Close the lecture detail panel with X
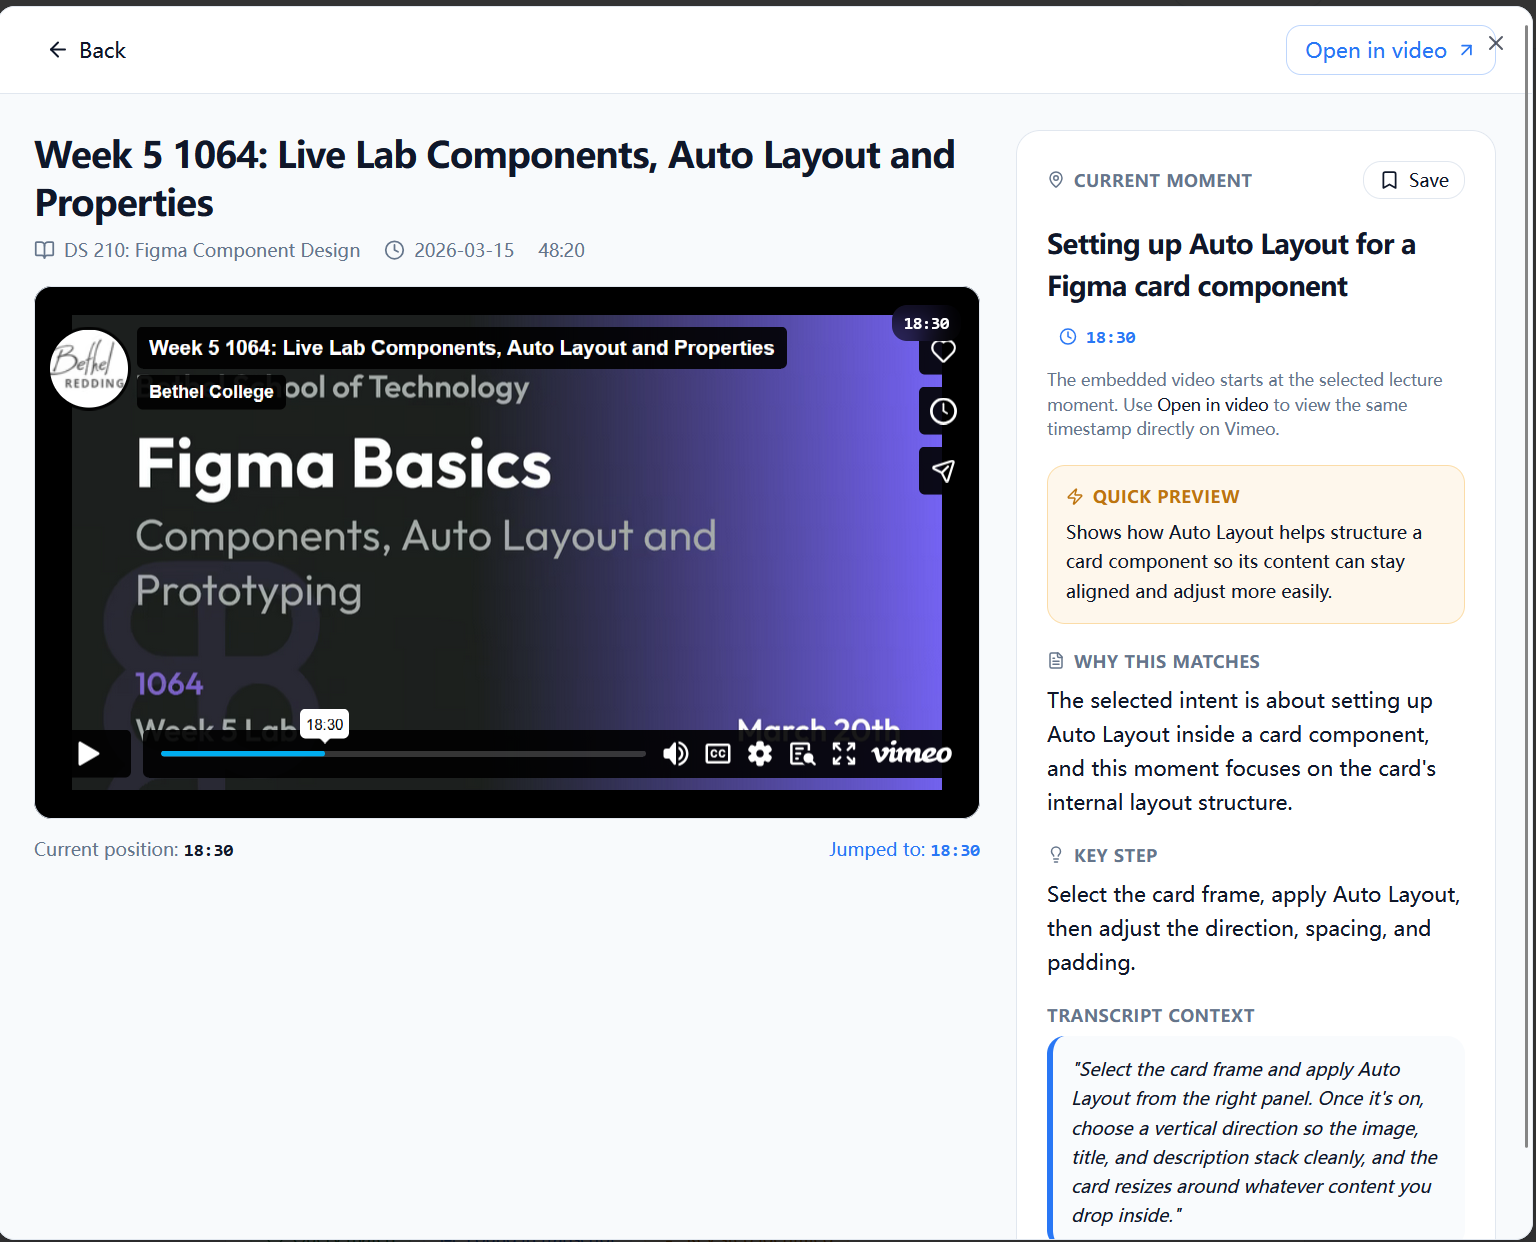The width and height of the screenshot is (1536, 1242). click(x=1496, y=43)
